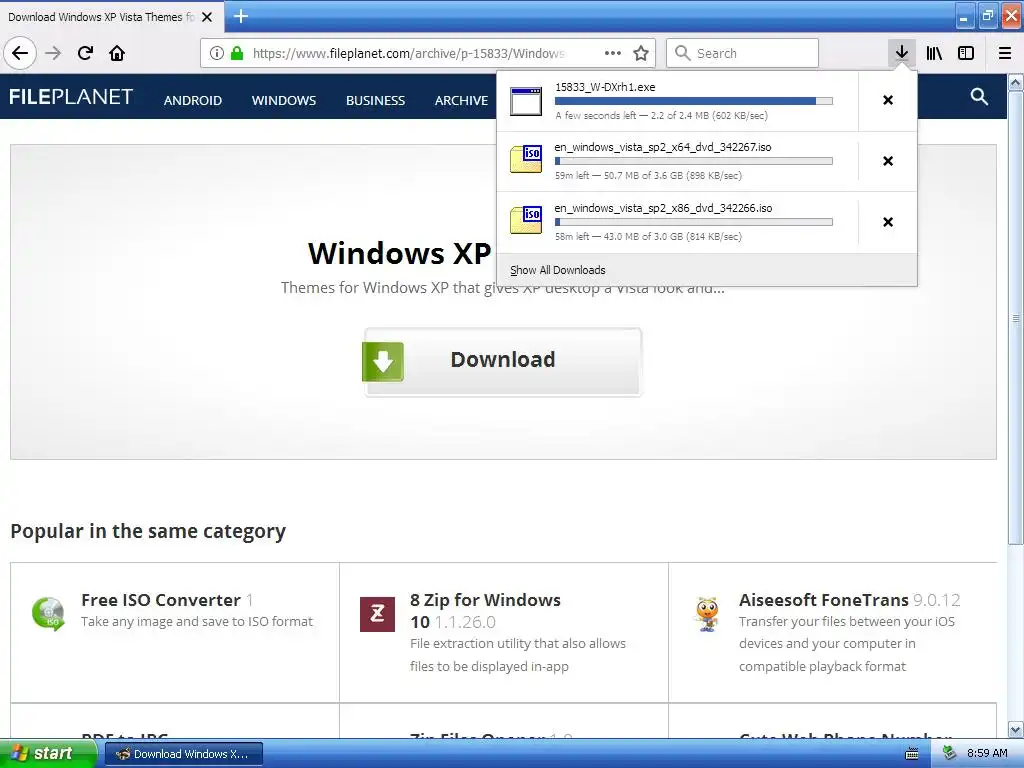The height and width of the screenshot is (768, 1024).
Task: Toggle the Downloads panel arrow button
Action: (x=902, y=53)
